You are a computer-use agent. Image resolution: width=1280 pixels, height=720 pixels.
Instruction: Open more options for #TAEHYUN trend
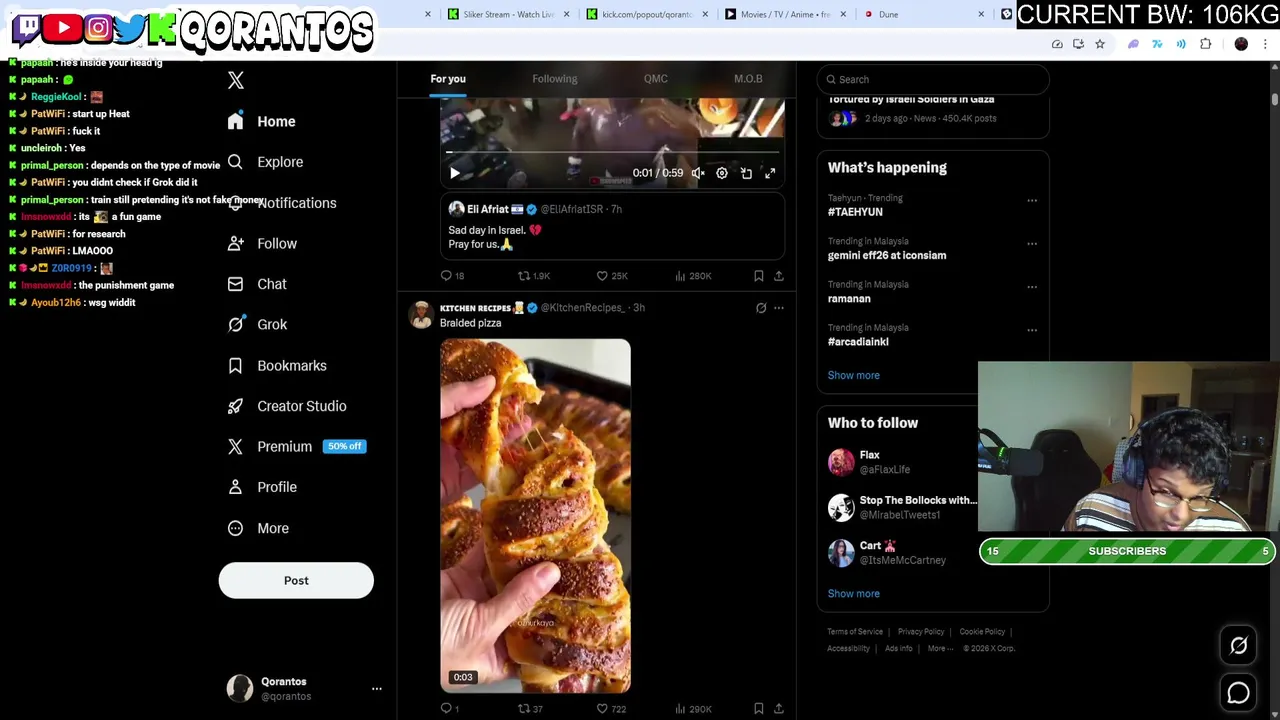coord(1032,200)
